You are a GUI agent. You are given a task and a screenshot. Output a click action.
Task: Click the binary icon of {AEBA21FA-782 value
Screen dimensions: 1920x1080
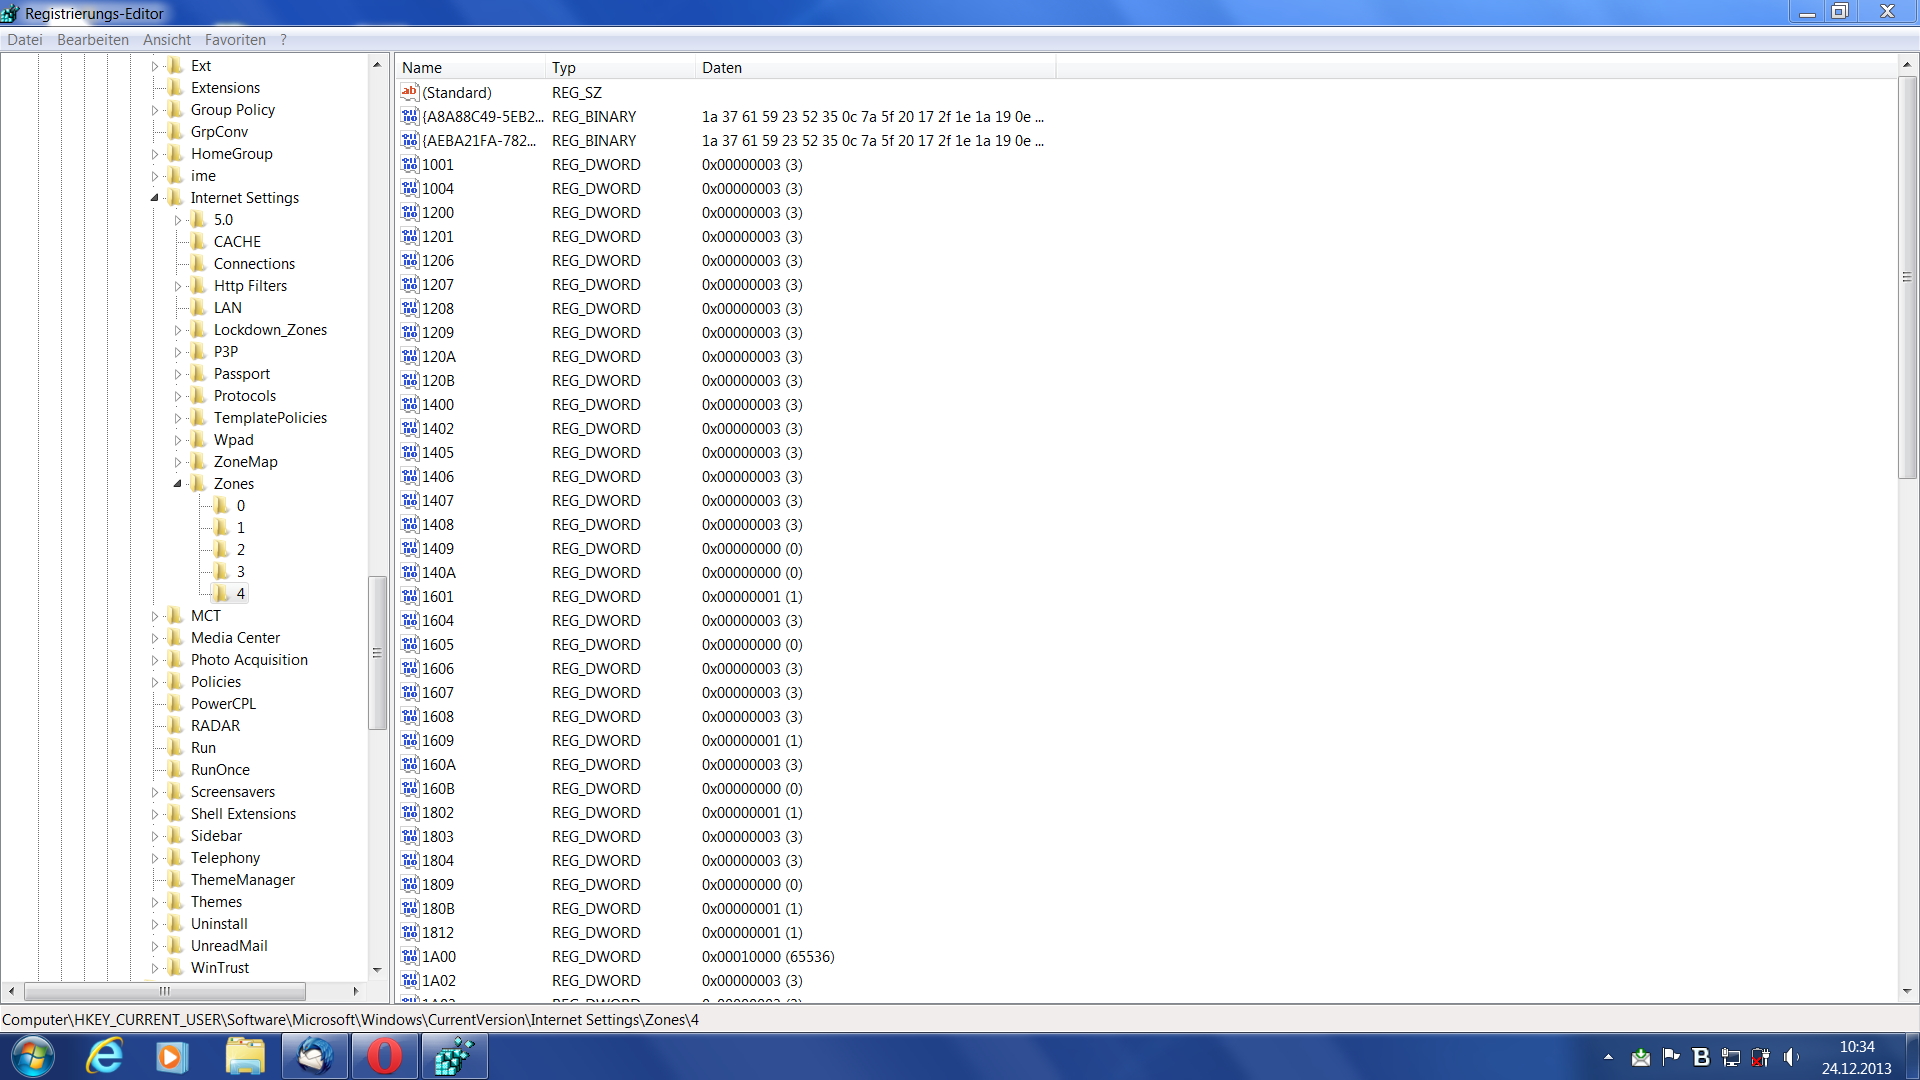click(410, 140)
